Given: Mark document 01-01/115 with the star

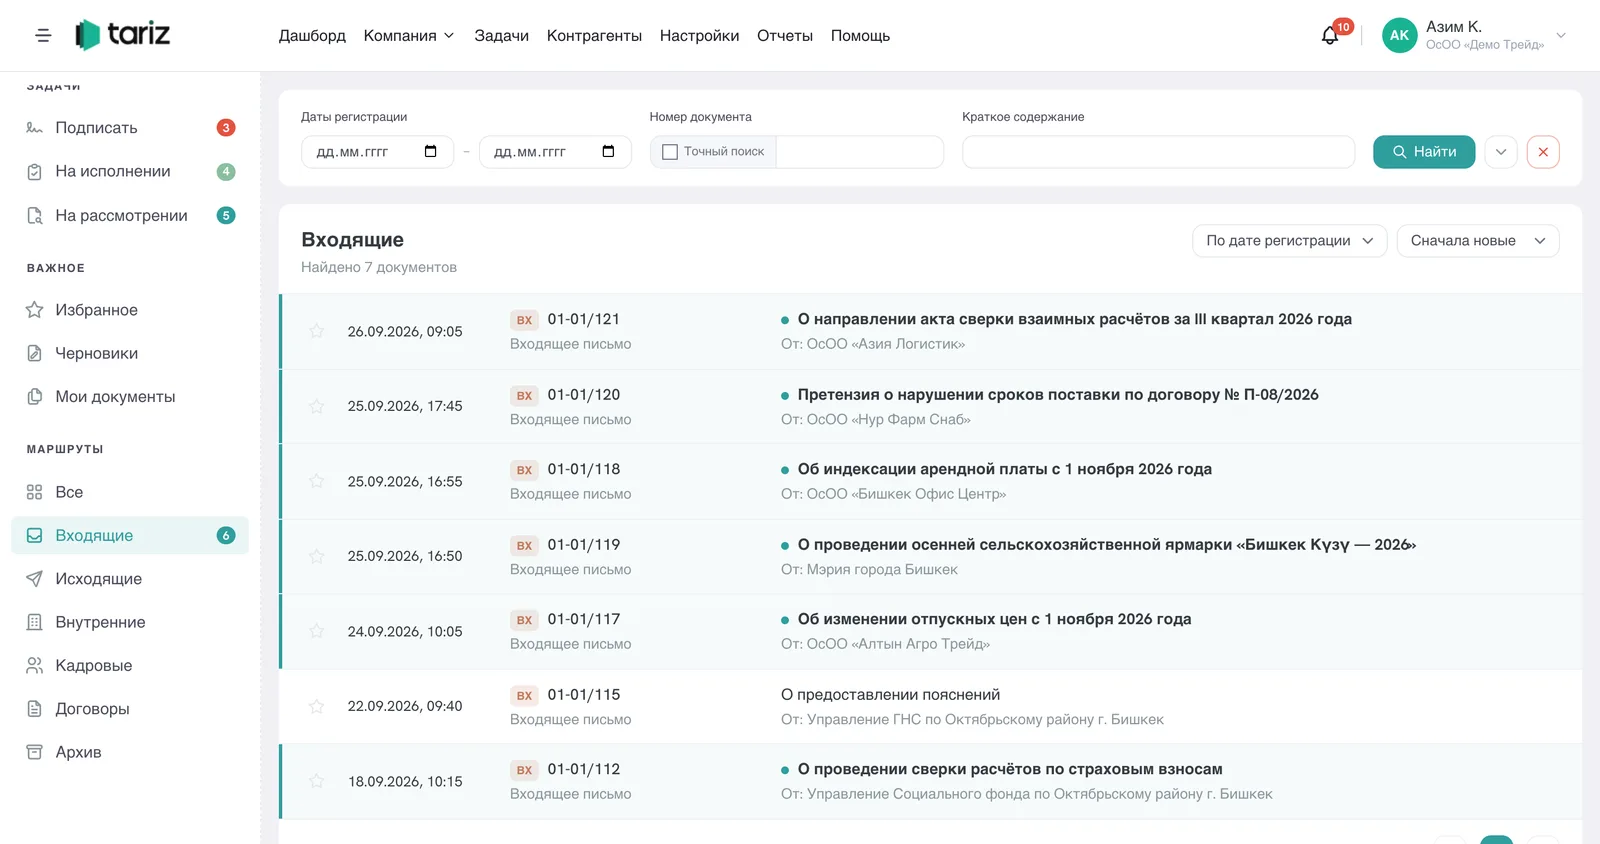Looking at the screenshot, I should click(x=317, y=706).
